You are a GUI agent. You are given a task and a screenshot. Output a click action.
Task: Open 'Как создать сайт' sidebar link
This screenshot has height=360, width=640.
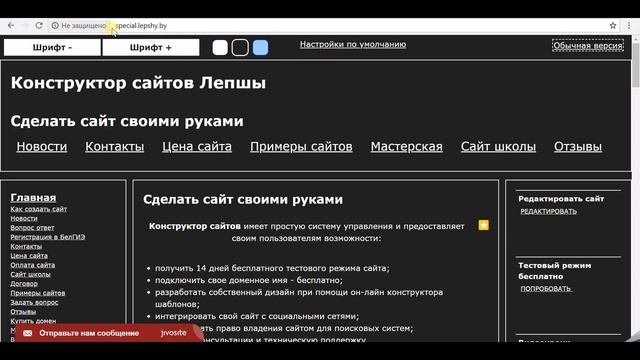[39, 209]
